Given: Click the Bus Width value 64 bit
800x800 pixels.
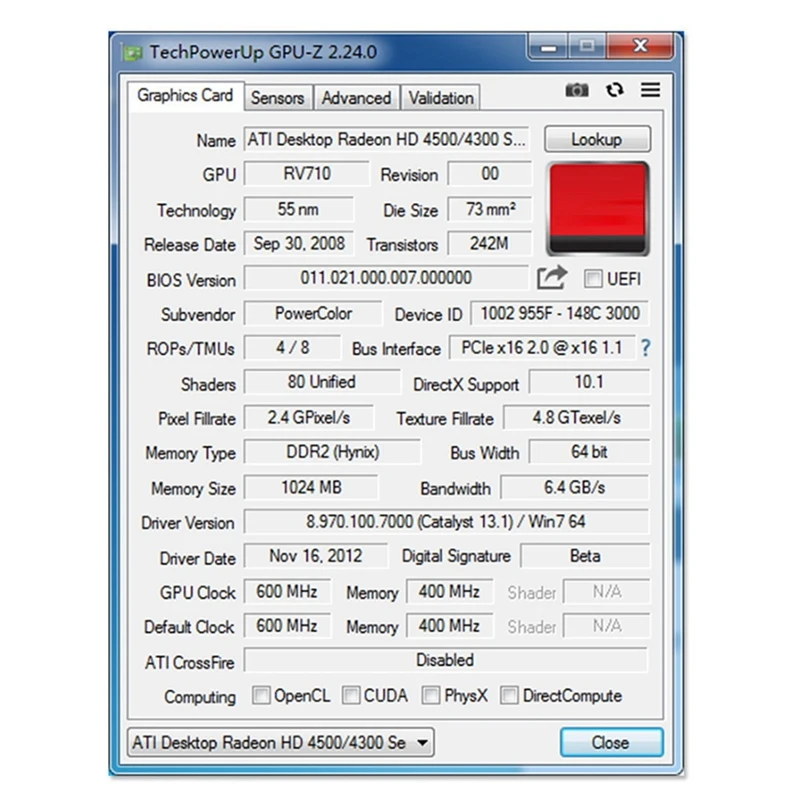Looking at the screenshot, I should 589,453.
